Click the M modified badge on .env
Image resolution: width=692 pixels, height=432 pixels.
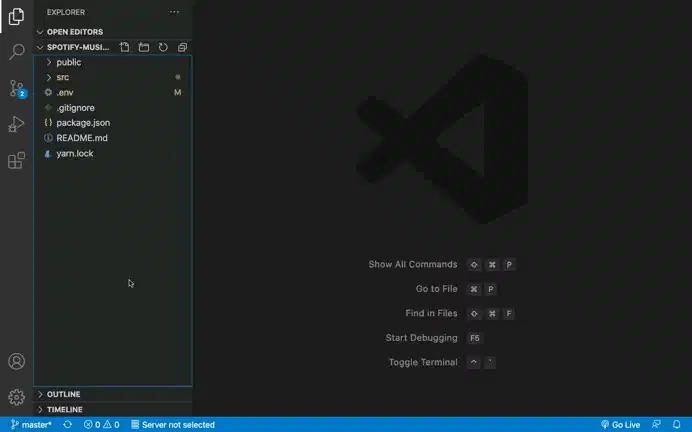coord(177,92)
